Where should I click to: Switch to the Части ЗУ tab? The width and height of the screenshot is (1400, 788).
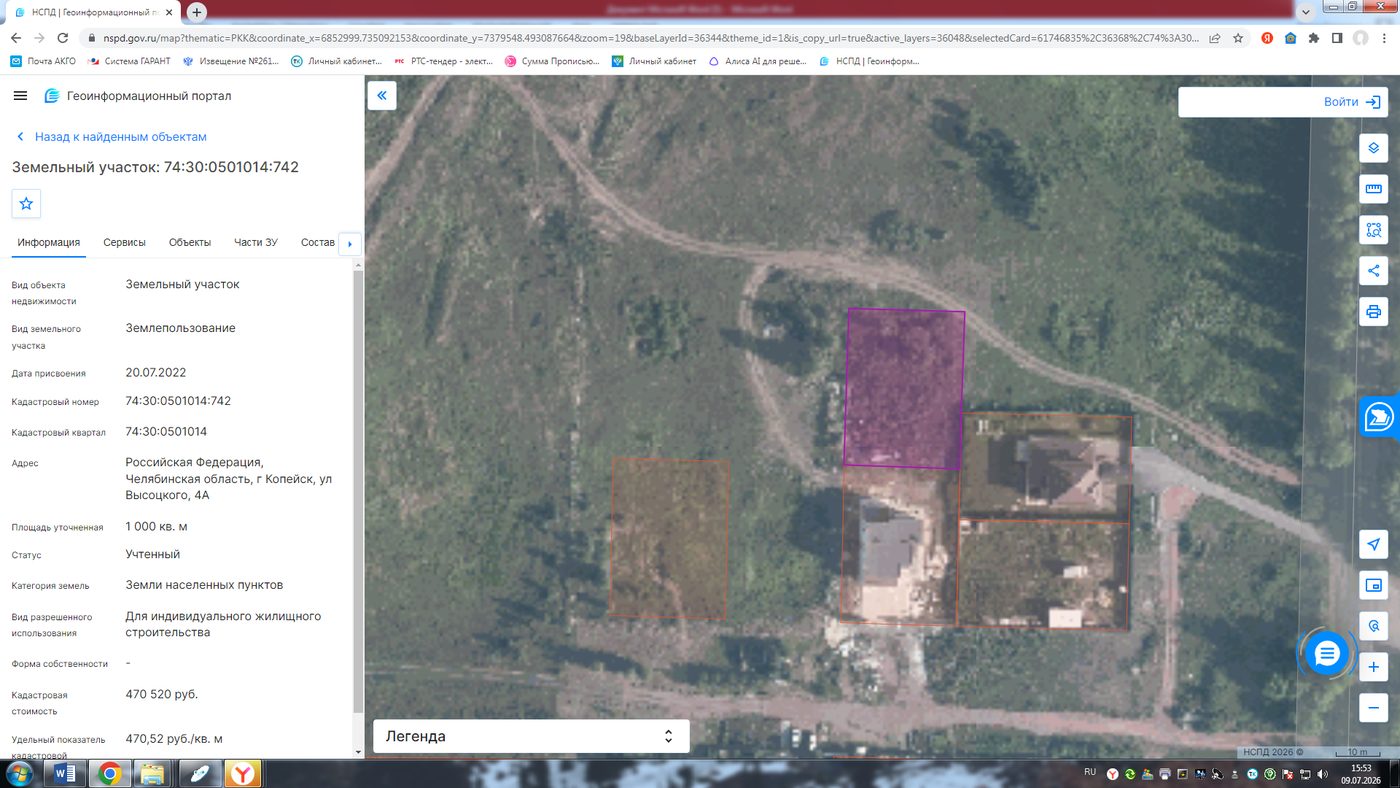256,243
